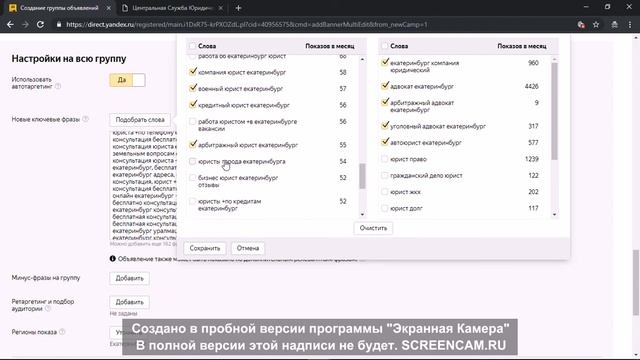
Task: Uncheck 'арбитражный юрист екатеринбург'
Action: click(x=193, y=144)
